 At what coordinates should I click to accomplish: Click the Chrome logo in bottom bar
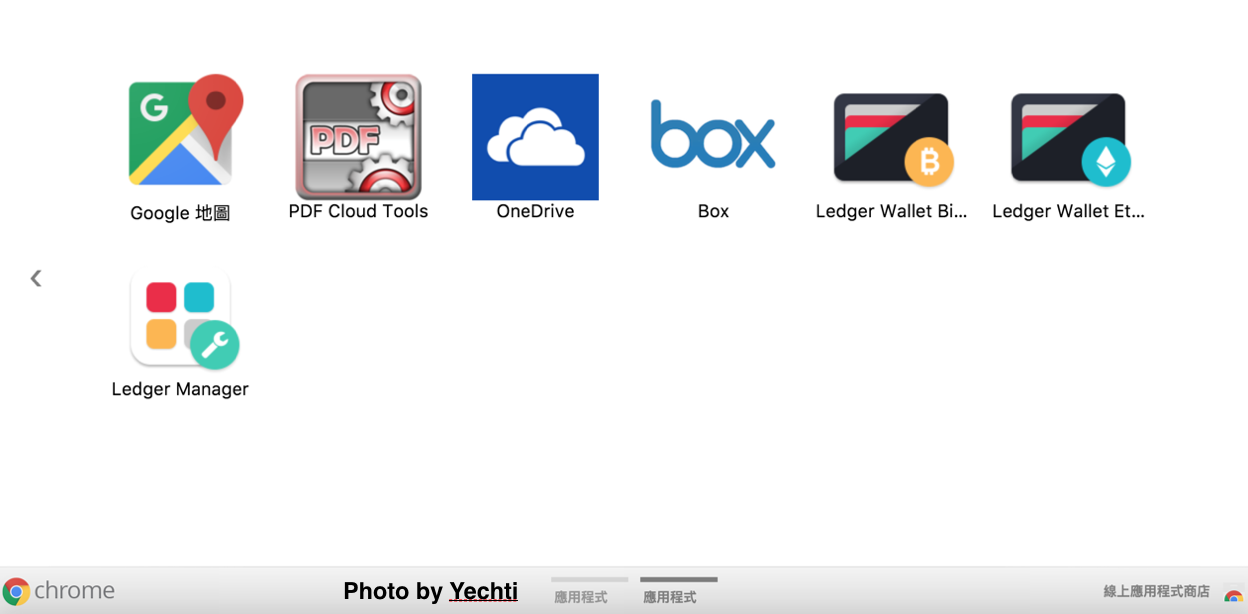(16, 591)
